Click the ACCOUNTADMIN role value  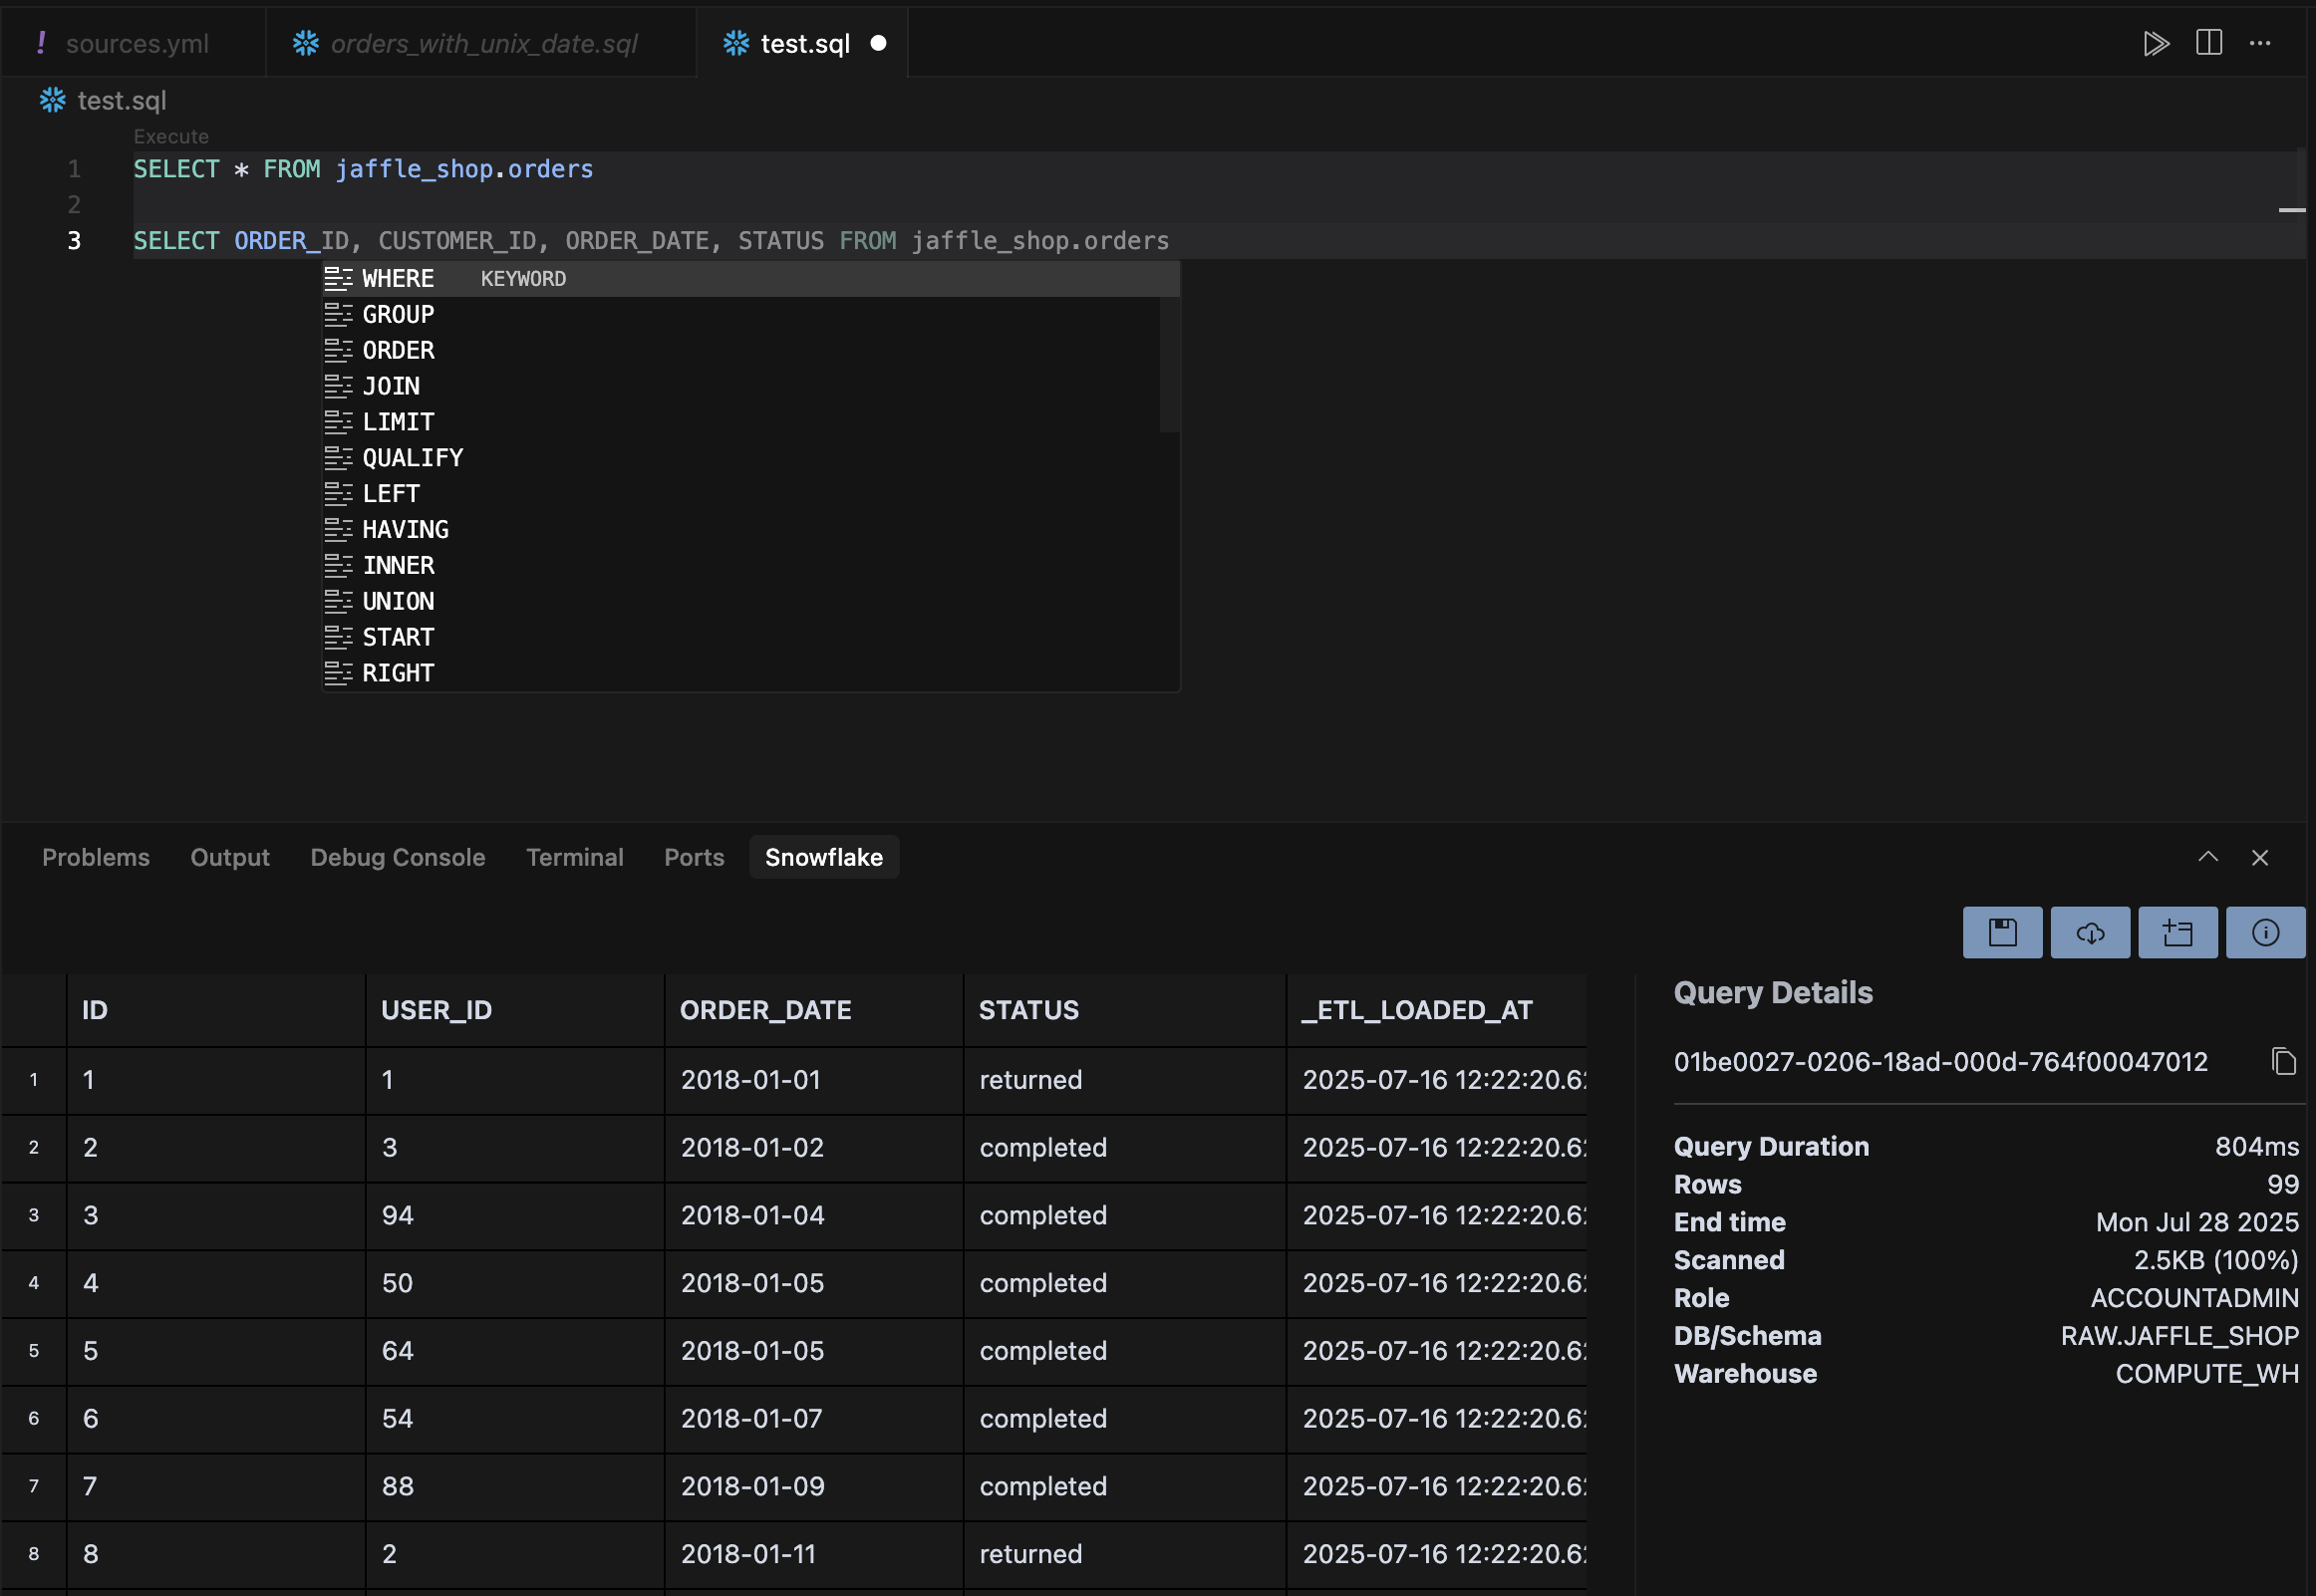[2194, 1299]
